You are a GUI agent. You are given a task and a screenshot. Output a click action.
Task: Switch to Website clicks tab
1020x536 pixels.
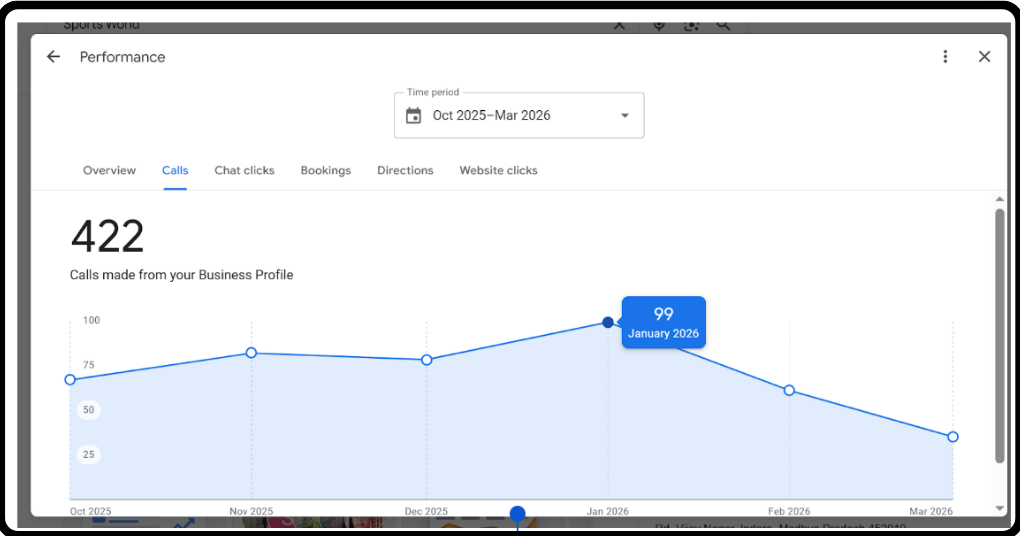[x=498, y=171]
